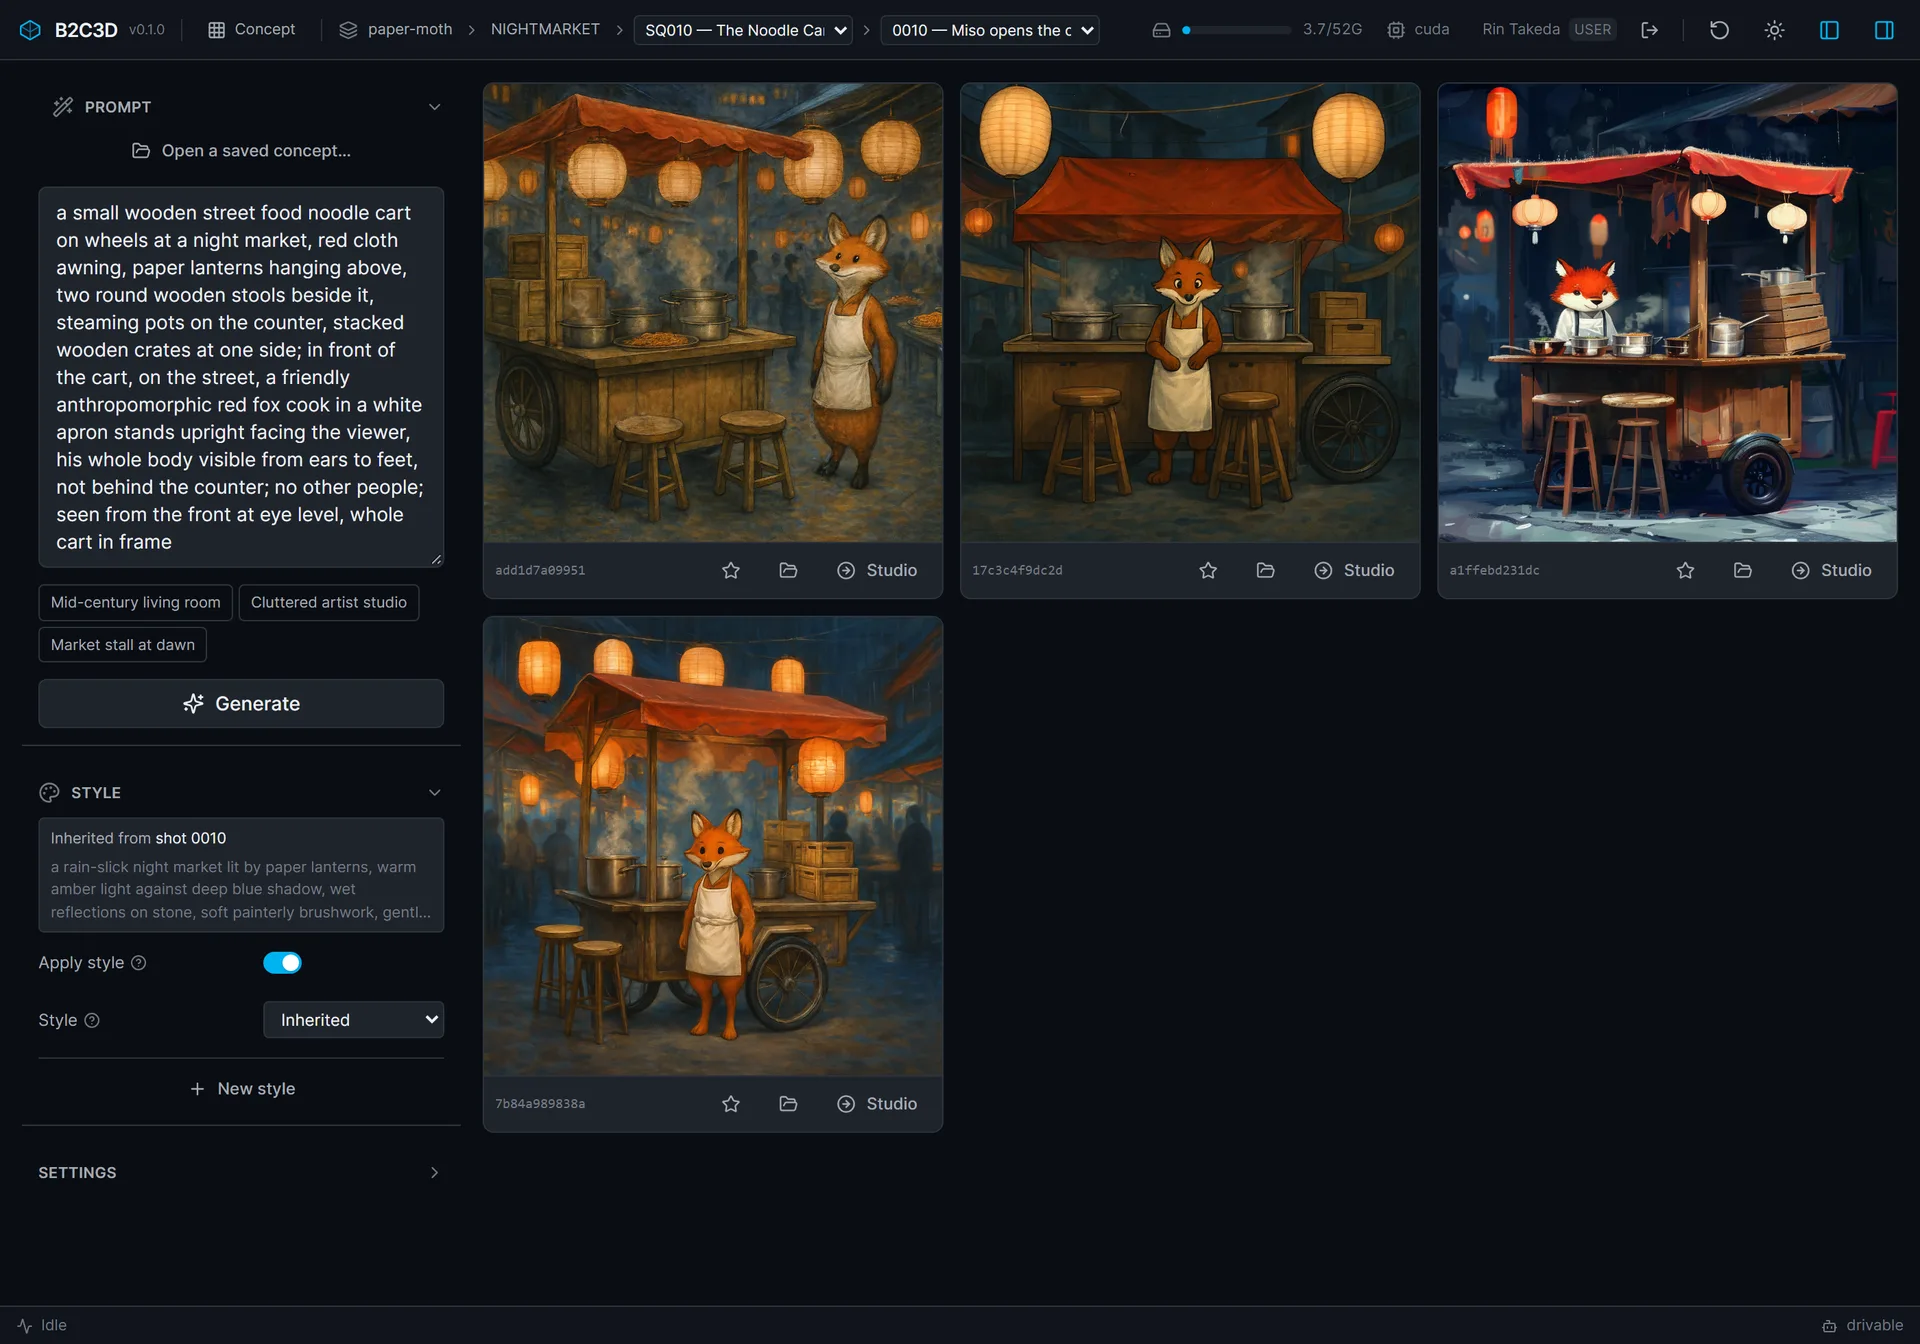
Task: Open folder icon for image 17c3c4f9dc2d
Action: 1265,570
